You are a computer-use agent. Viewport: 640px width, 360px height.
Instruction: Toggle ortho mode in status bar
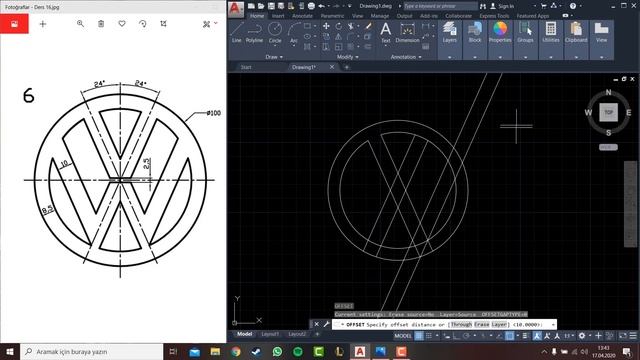(x=456, y=336)
